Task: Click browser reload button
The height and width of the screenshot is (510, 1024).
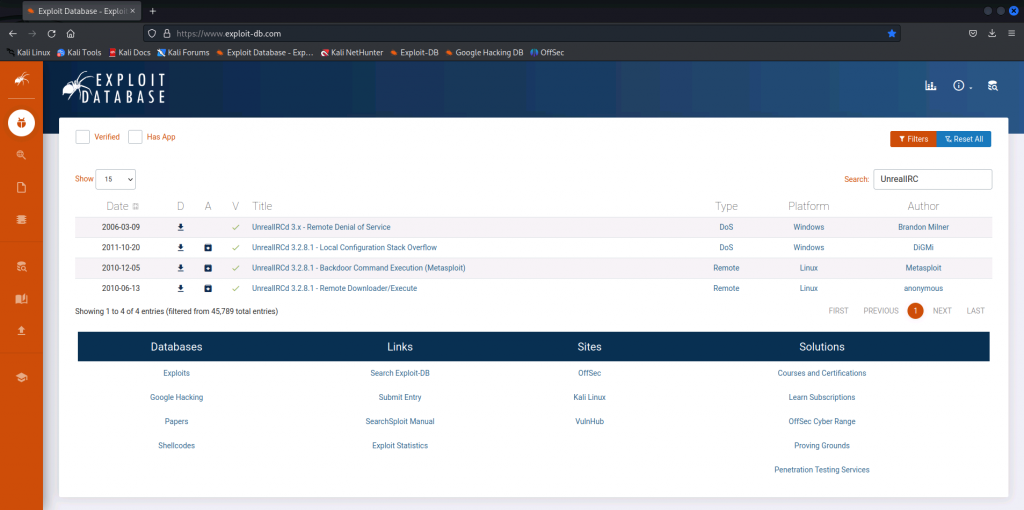Action: [52, 33]
